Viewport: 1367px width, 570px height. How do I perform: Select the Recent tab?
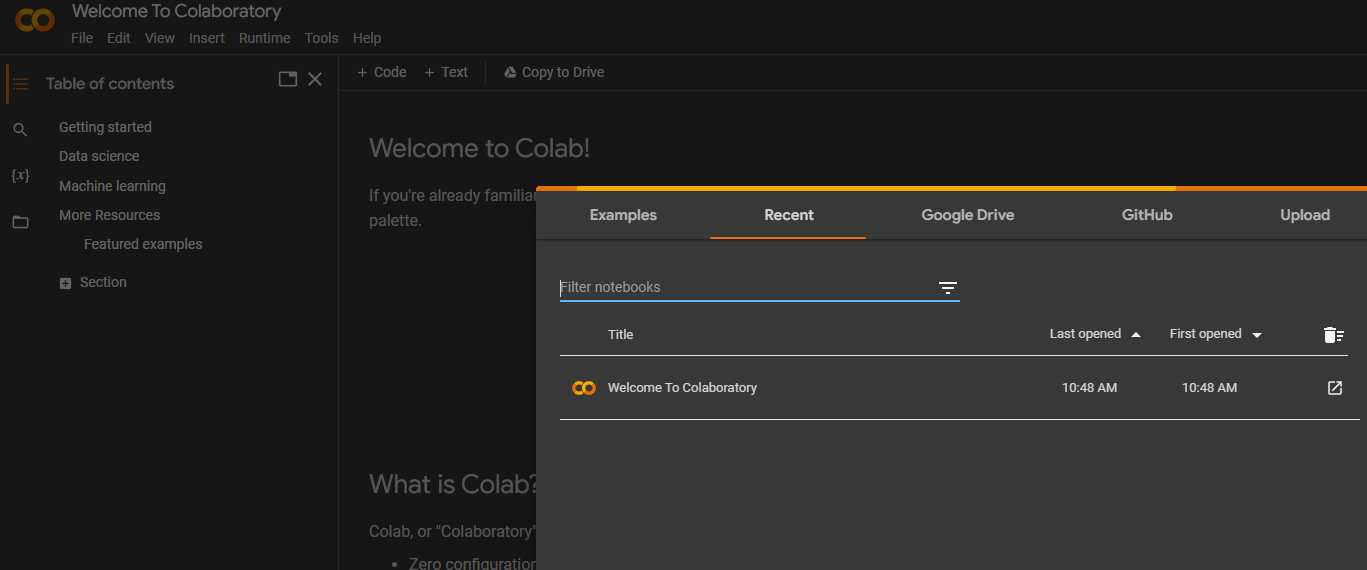click(x=789, y=215)
